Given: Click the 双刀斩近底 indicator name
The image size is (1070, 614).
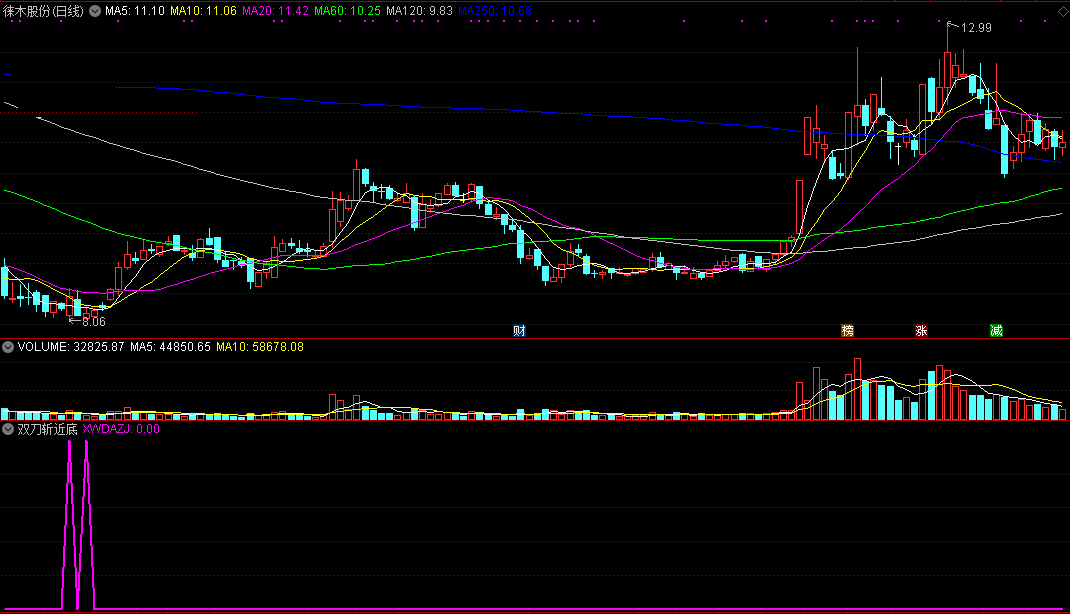Looking at the screenshot, I should [47, 429].
